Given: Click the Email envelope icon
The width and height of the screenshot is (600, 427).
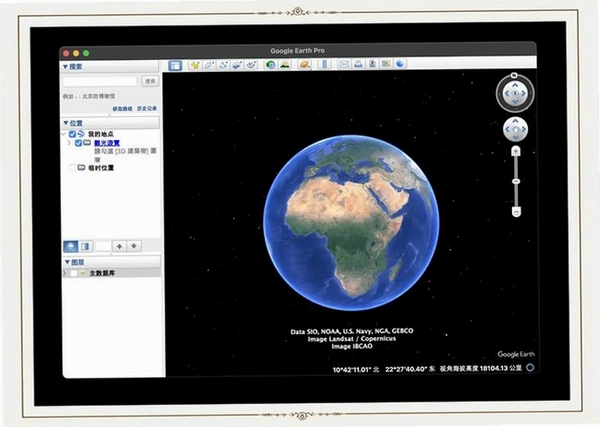Looking at the screenshot, I should point(344,64).
